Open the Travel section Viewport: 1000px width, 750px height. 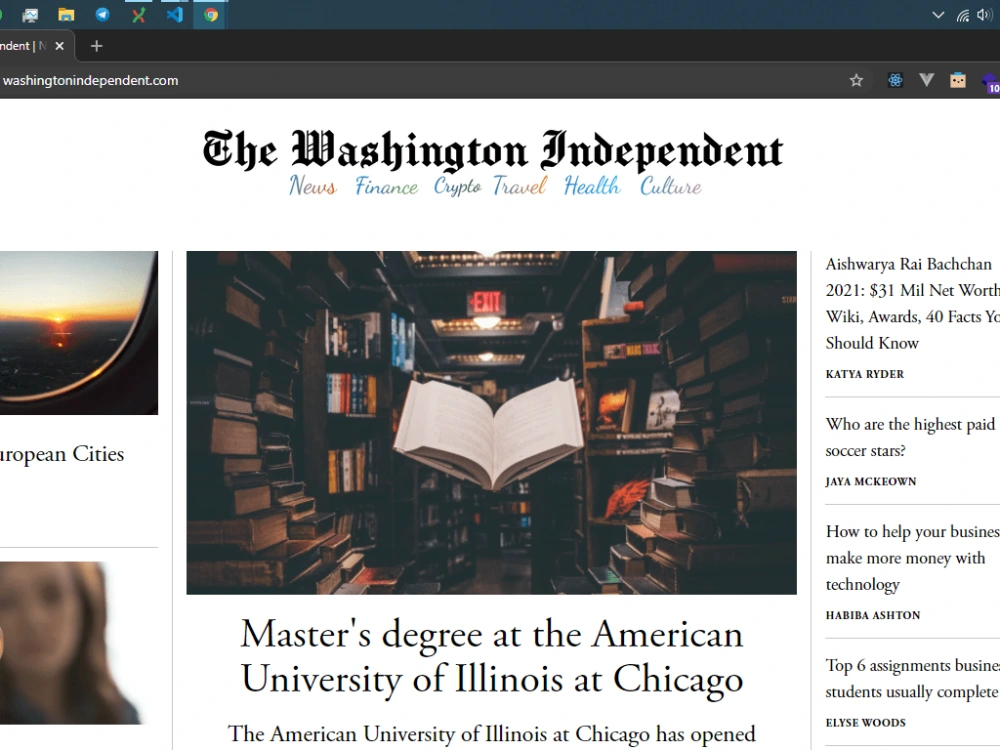(x=520, y=186)
